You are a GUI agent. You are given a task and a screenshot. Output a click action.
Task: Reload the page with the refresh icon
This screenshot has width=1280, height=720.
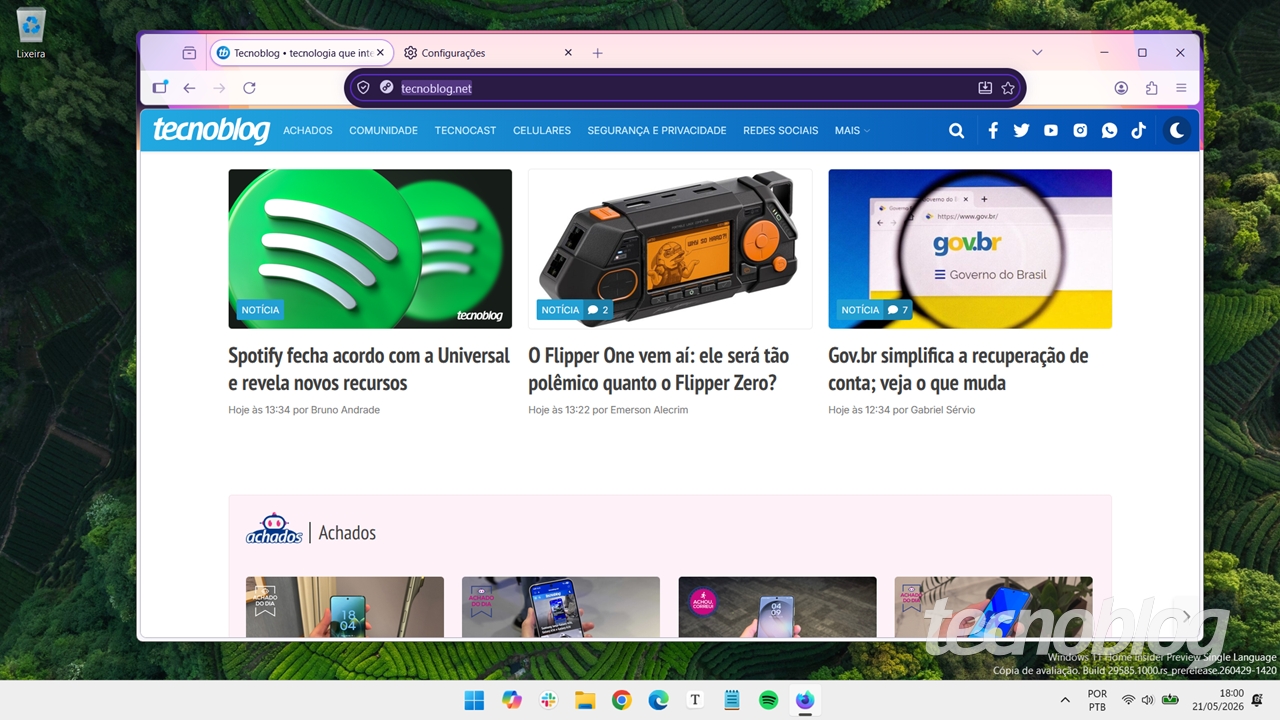pos(249,88)
